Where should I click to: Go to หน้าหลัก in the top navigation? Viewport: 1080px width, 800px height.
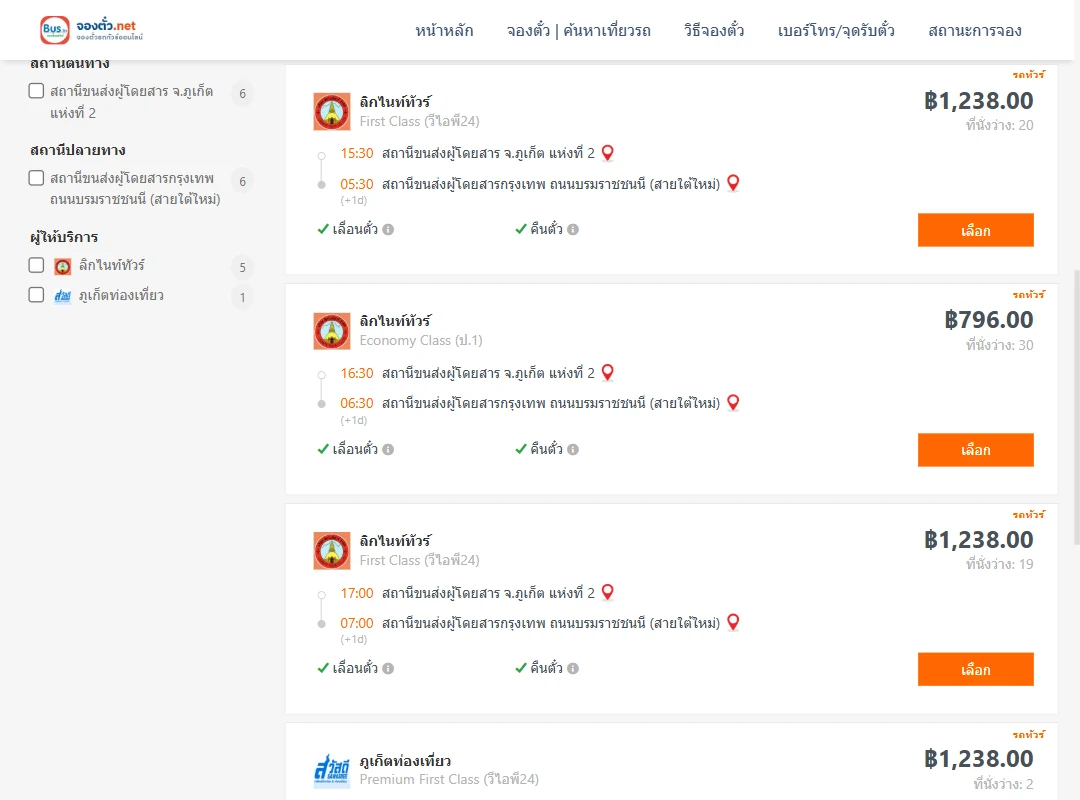coord(444,31)
